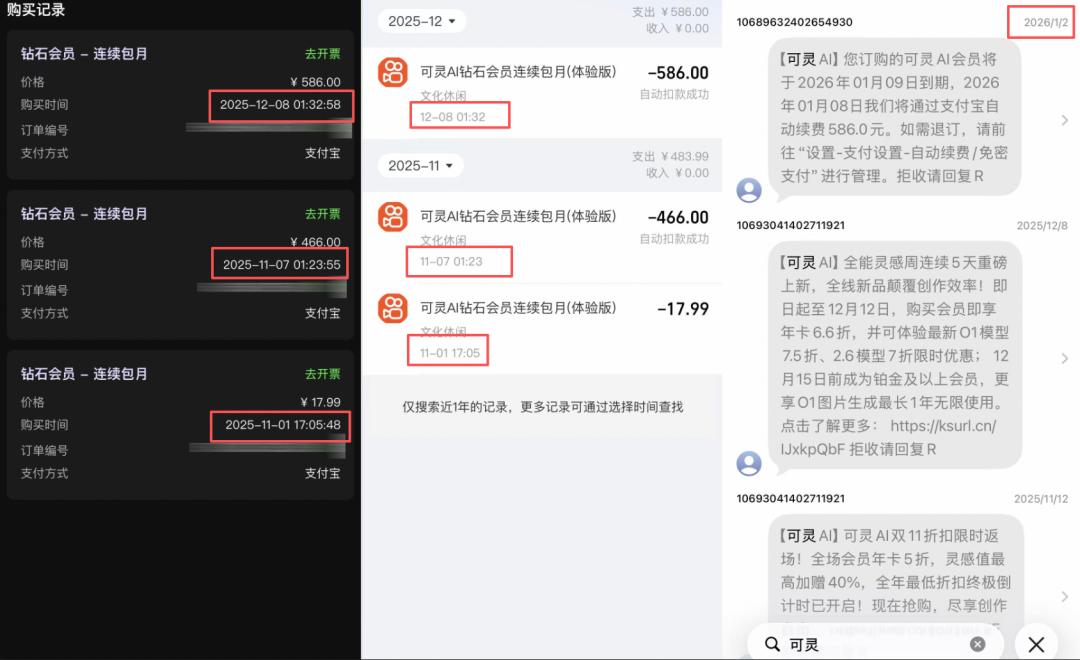This screenshot has height=660, width=1080.
Task: Open chevron of 双11 discount message
Action: click(x=1065, y=597)
